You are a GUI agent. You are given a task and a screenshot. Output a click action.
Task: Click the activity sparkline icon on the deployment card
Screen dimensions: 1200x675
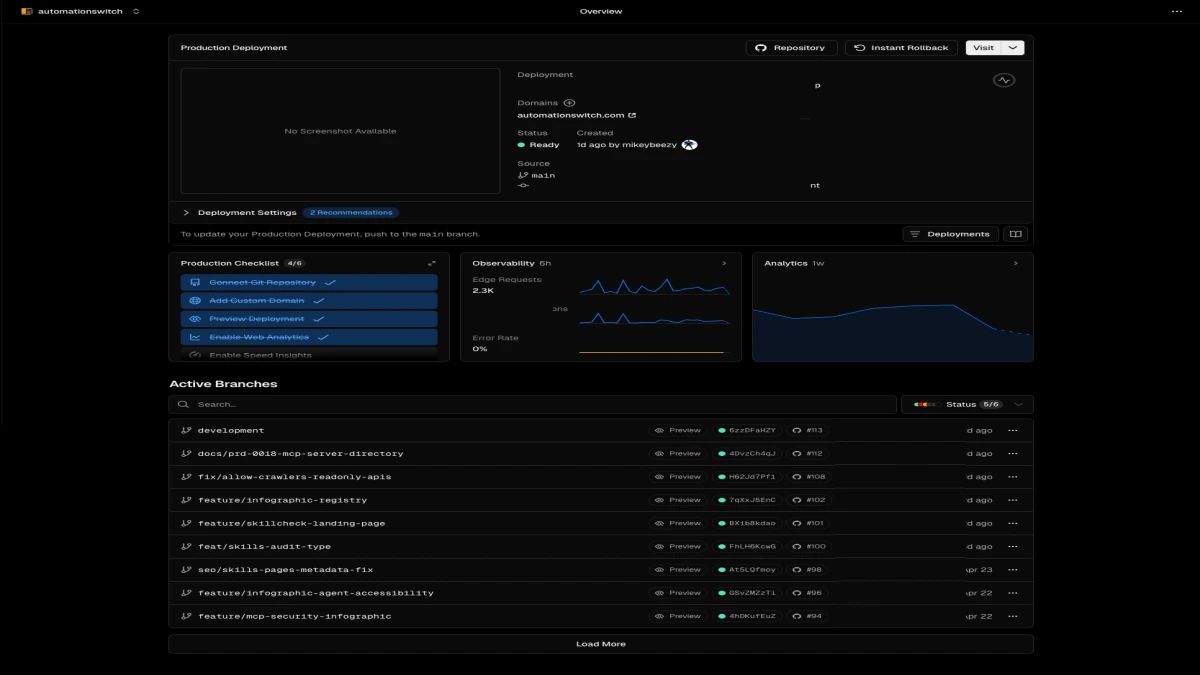(1003, 79)
